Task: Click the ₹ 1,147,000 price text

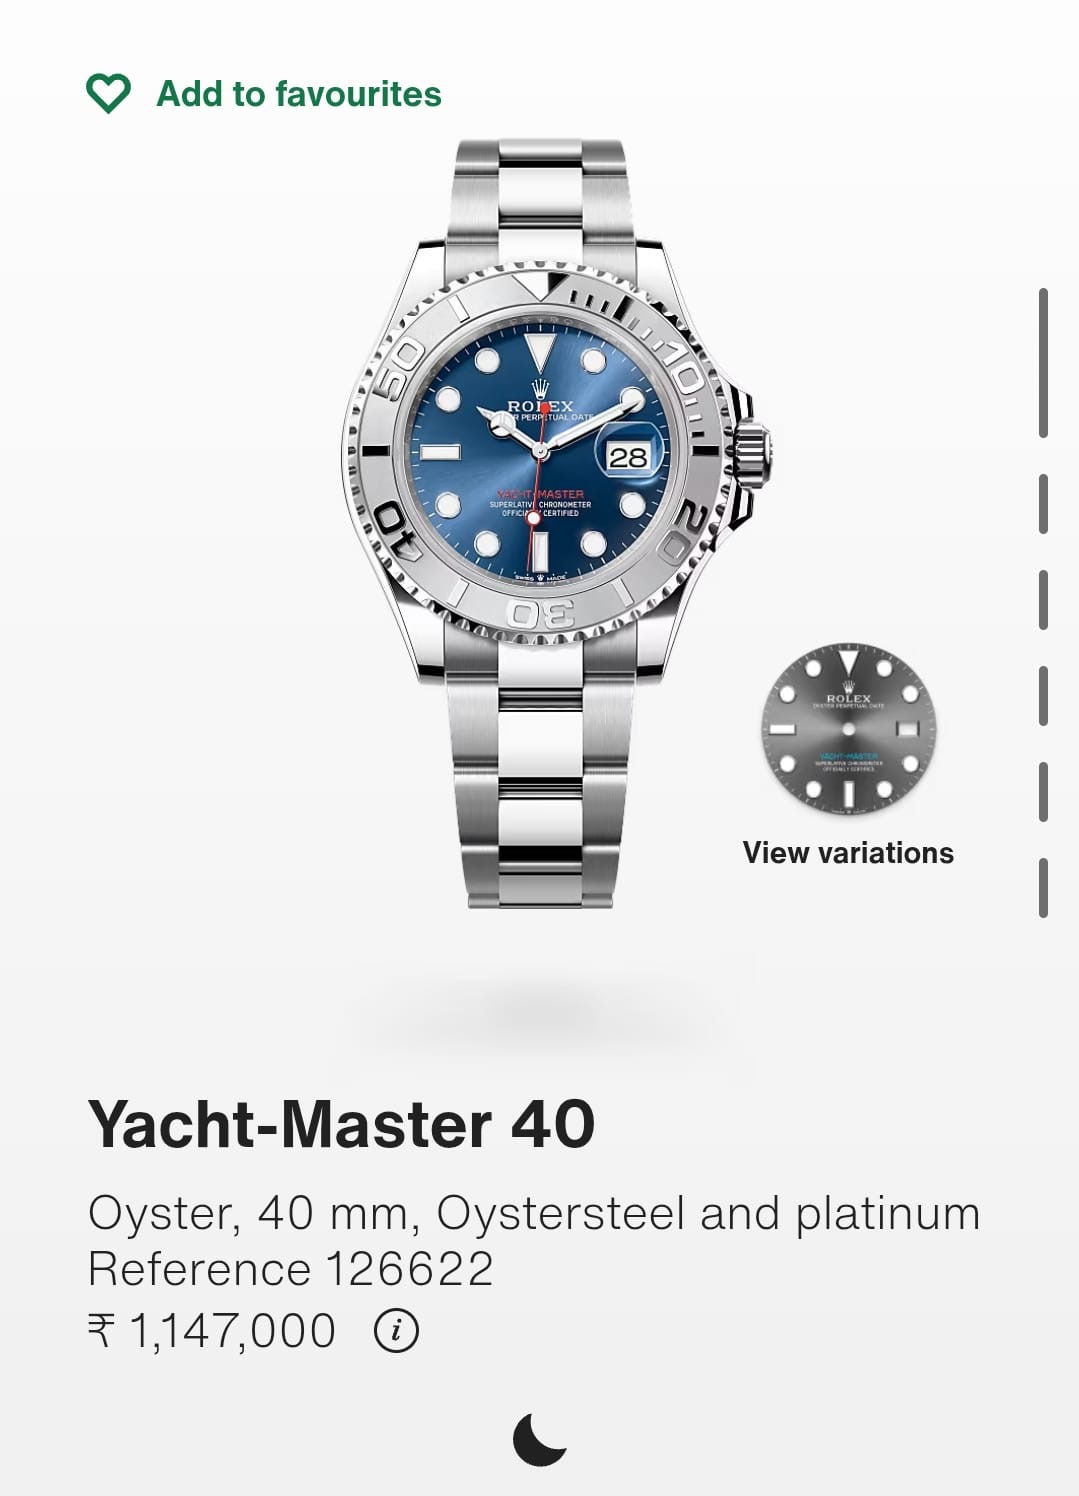Action: pyautogui.click(x=212, y=1331)
